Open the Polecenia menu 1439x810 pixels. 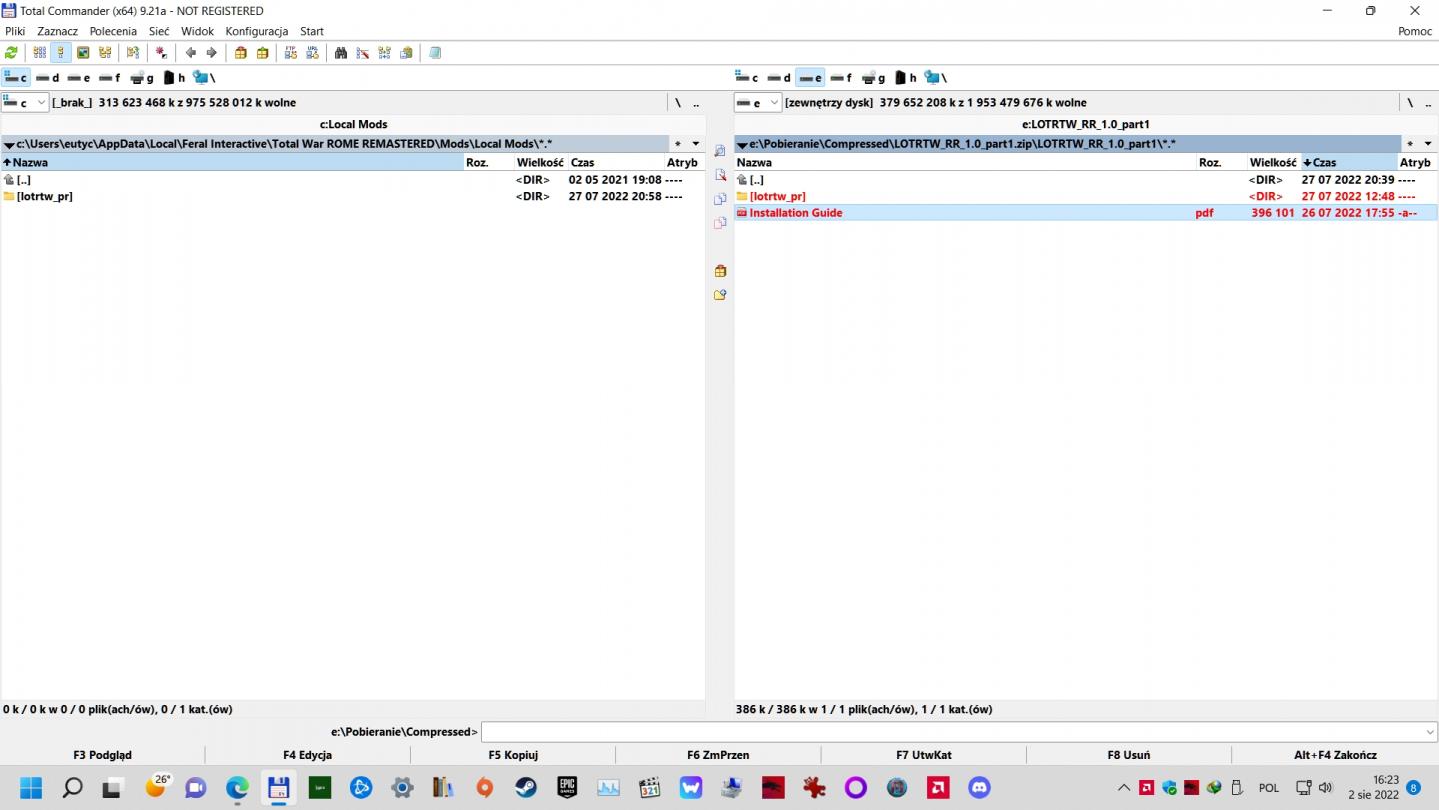tap(113, 31)
